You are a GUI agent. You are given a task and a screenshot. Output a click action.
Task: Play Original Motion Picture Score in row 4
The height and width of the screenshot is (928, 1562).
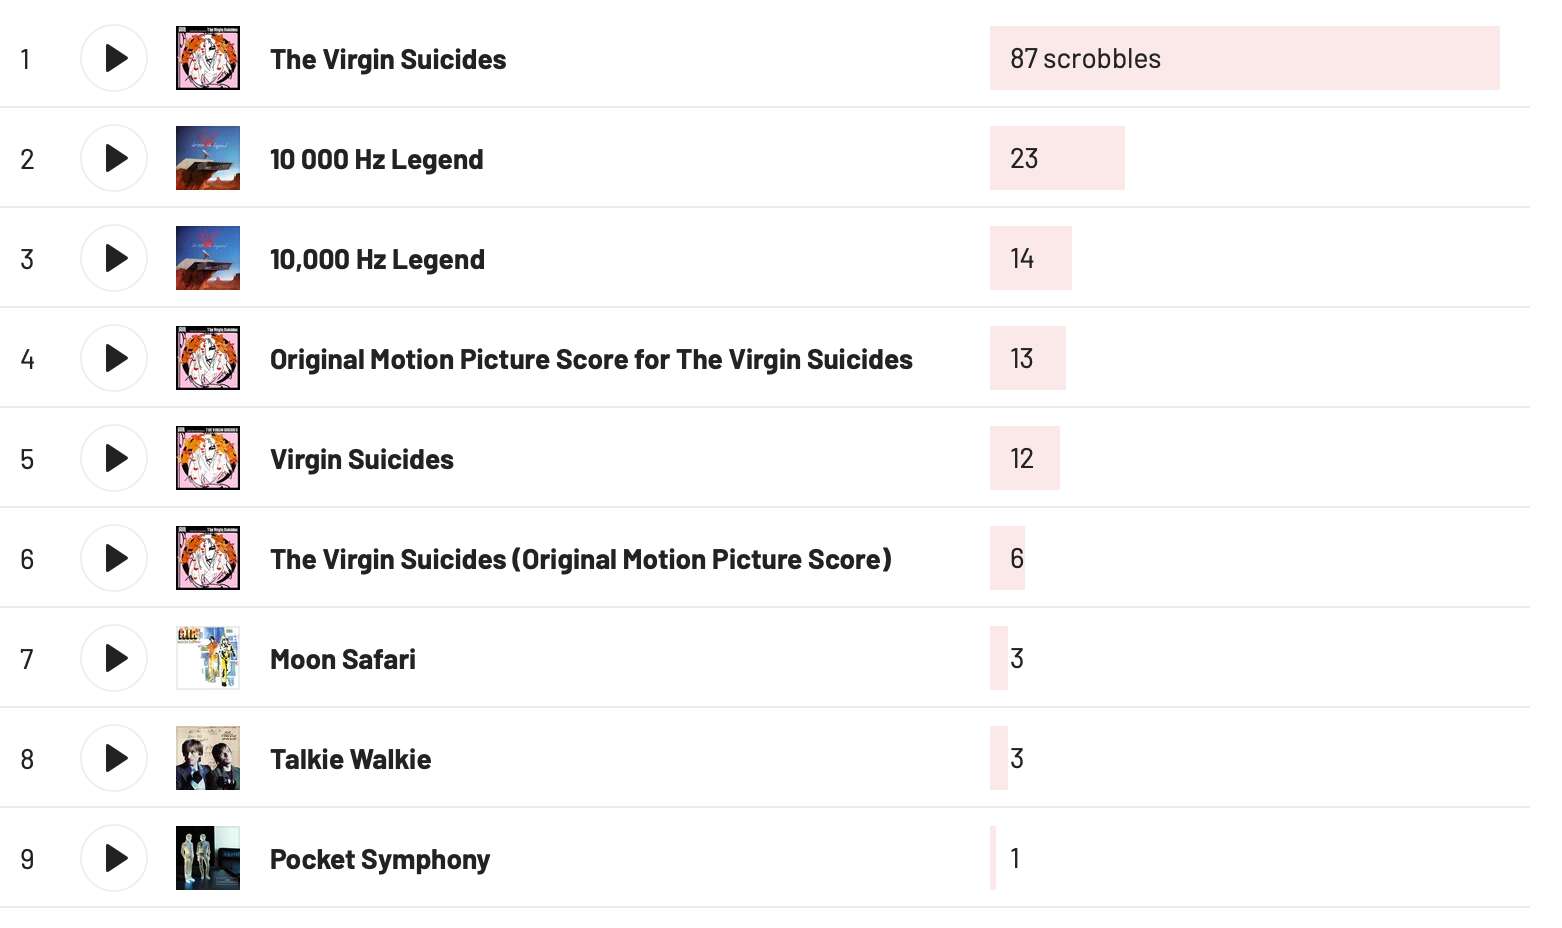[114, 358]
